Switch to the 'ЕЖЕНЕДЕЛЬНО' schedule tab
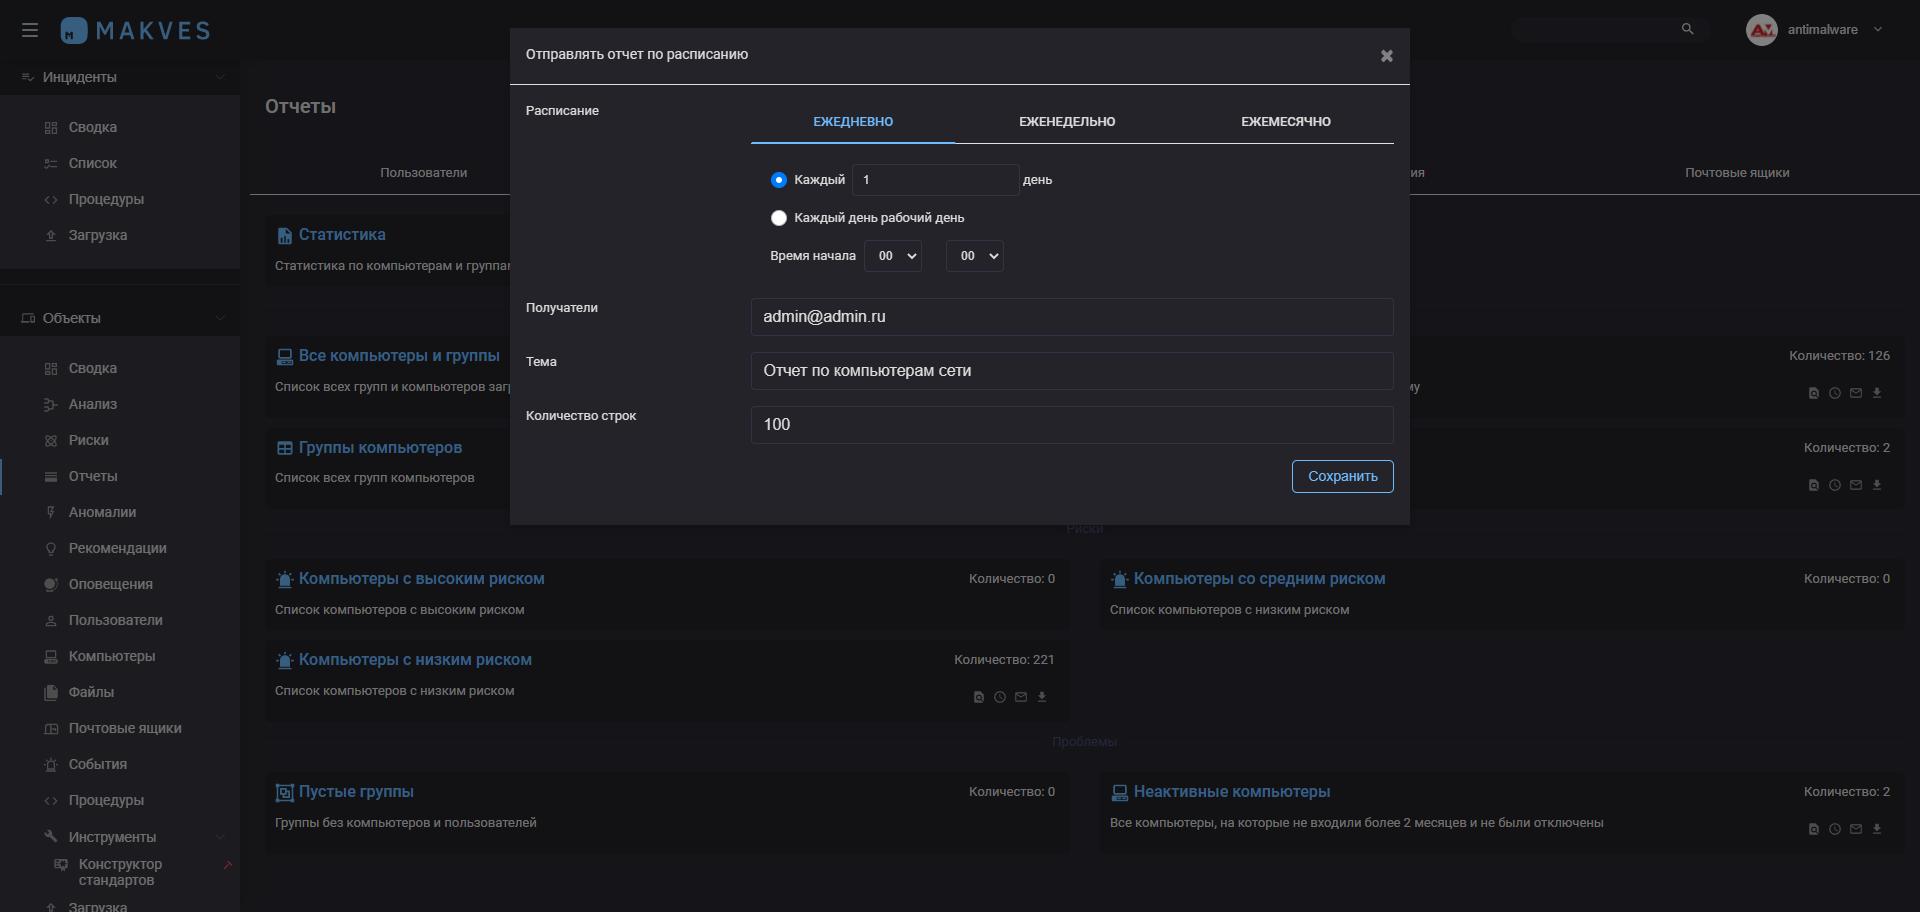The width and height of the screenshot is (1920, 912). [1067, 122]
